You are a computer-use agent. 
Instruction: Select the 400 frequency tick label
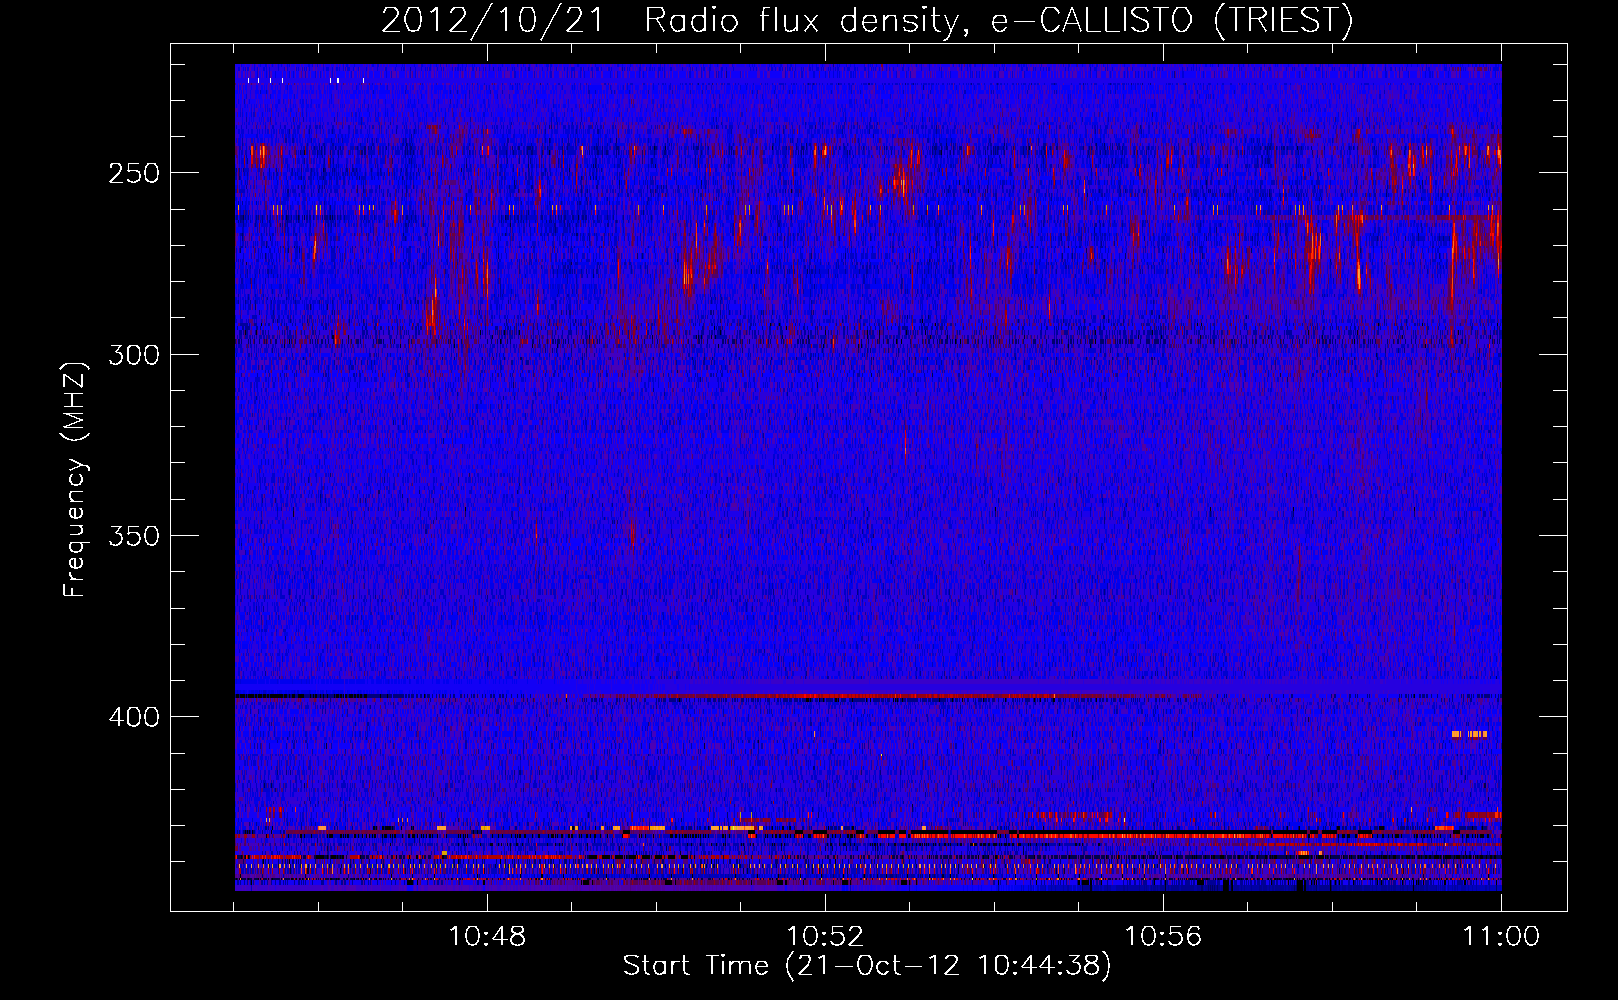134,718
